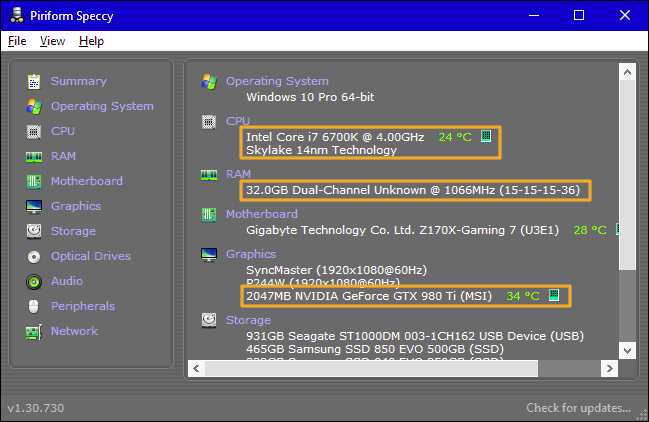
Task: Open Storage section from sidebar
Action: coord(73,231)
